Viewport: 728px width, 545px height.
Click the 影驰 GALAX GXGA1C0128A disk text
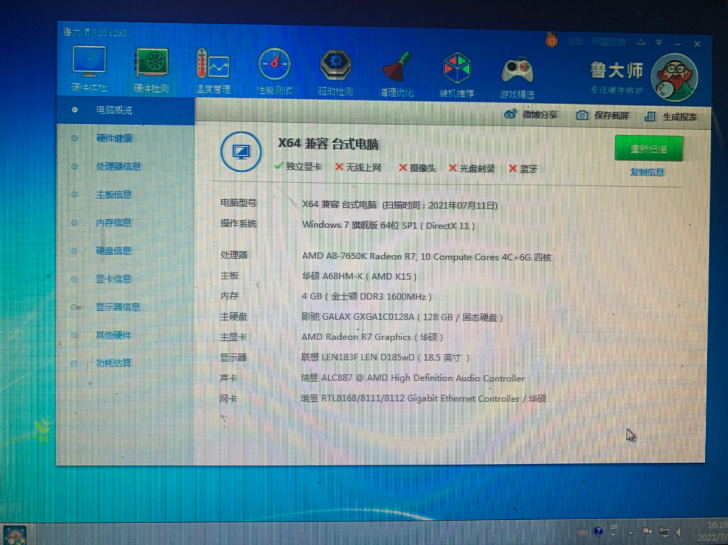402,317
